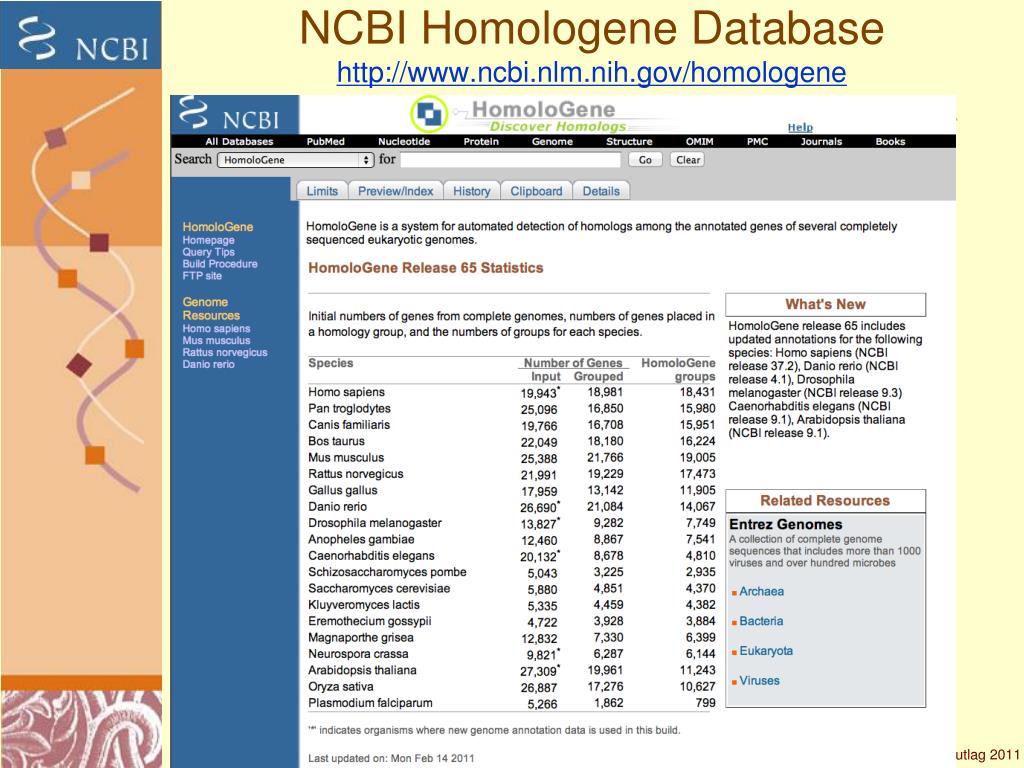This screenshot has width=1024, height=768.
Task: Open Danio rerio genome resource link
Action: 208,364
